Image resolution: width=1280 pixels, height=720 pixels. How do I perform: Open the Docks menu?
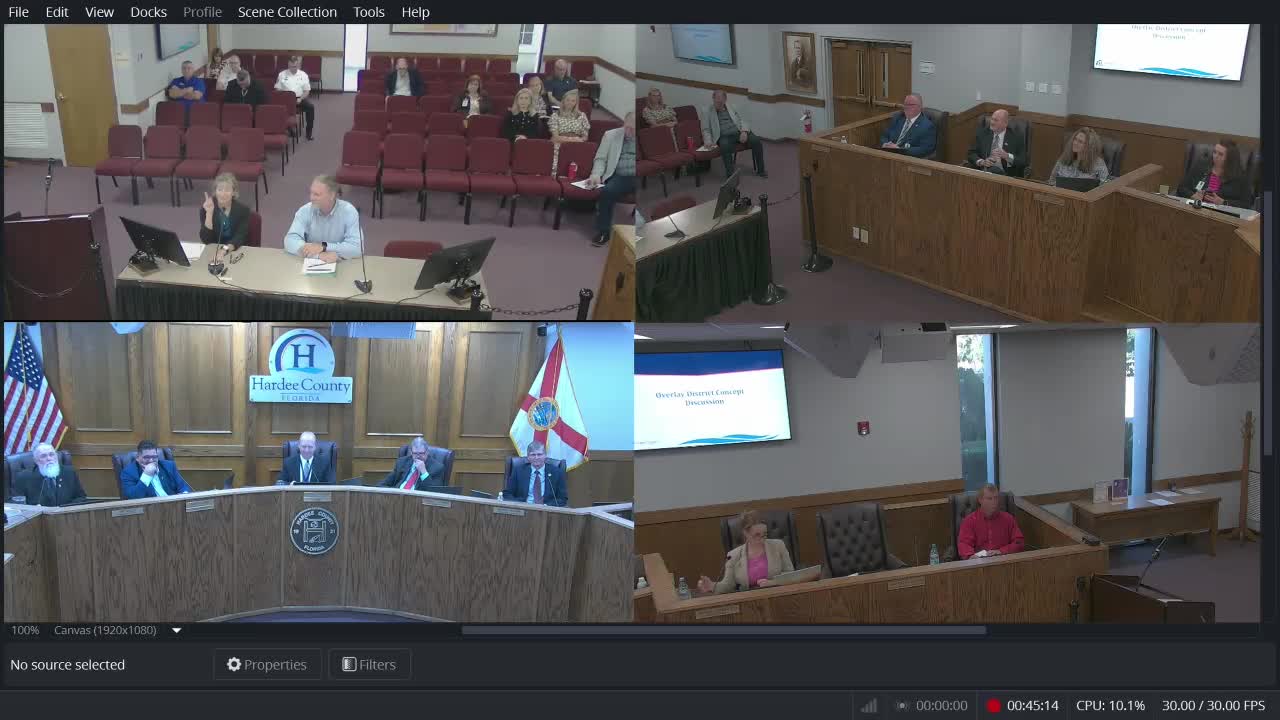tap(148, 12)
